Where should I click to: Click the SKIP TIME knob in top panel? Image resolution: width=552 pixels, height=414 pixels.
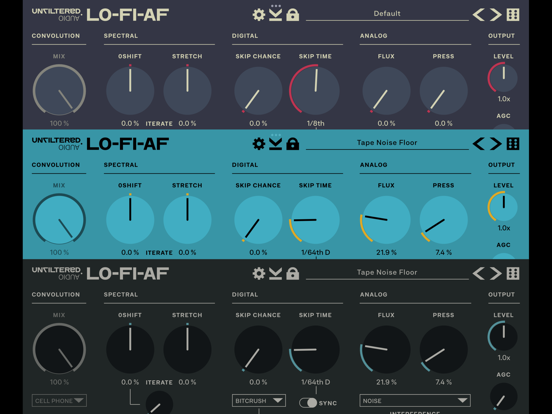pyautogui.click(x=315, y=90)
